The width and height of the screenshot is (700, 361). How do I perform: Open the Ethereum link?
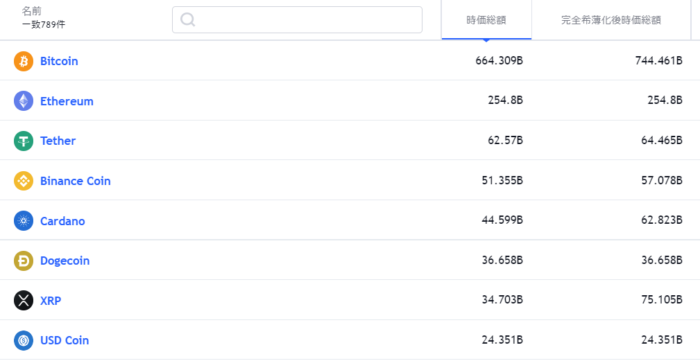click(x=67, y=101)
